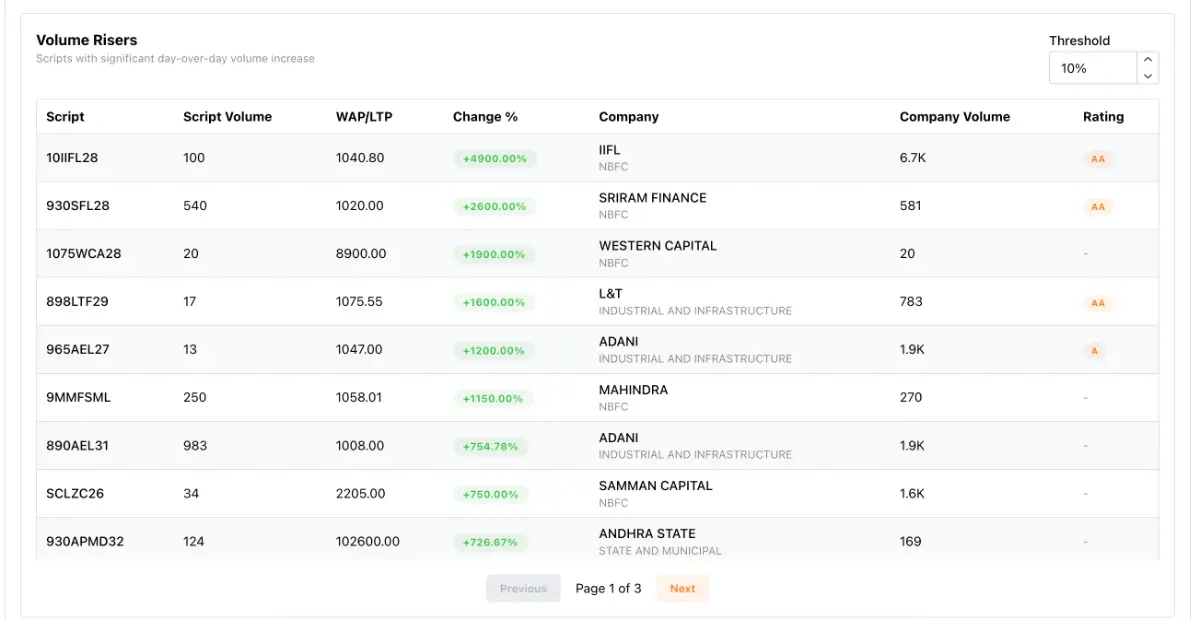Click the Company Volume column header
This screenshot has width=1200, height=620.
954,117
